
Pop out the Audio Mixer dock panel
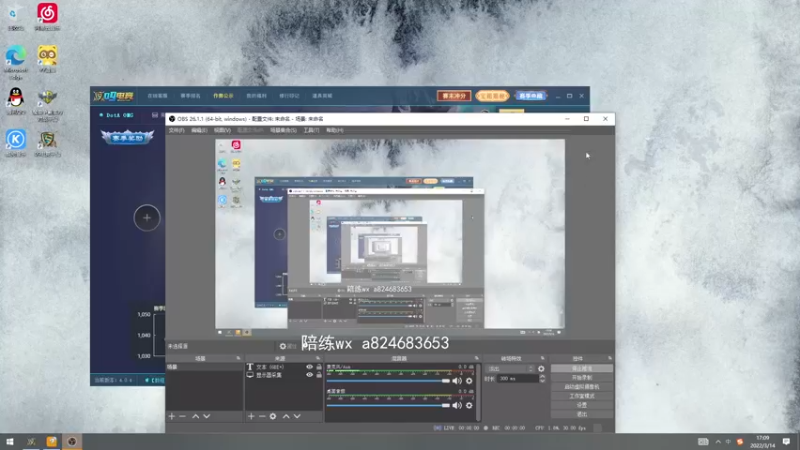[x=477, y=358]
